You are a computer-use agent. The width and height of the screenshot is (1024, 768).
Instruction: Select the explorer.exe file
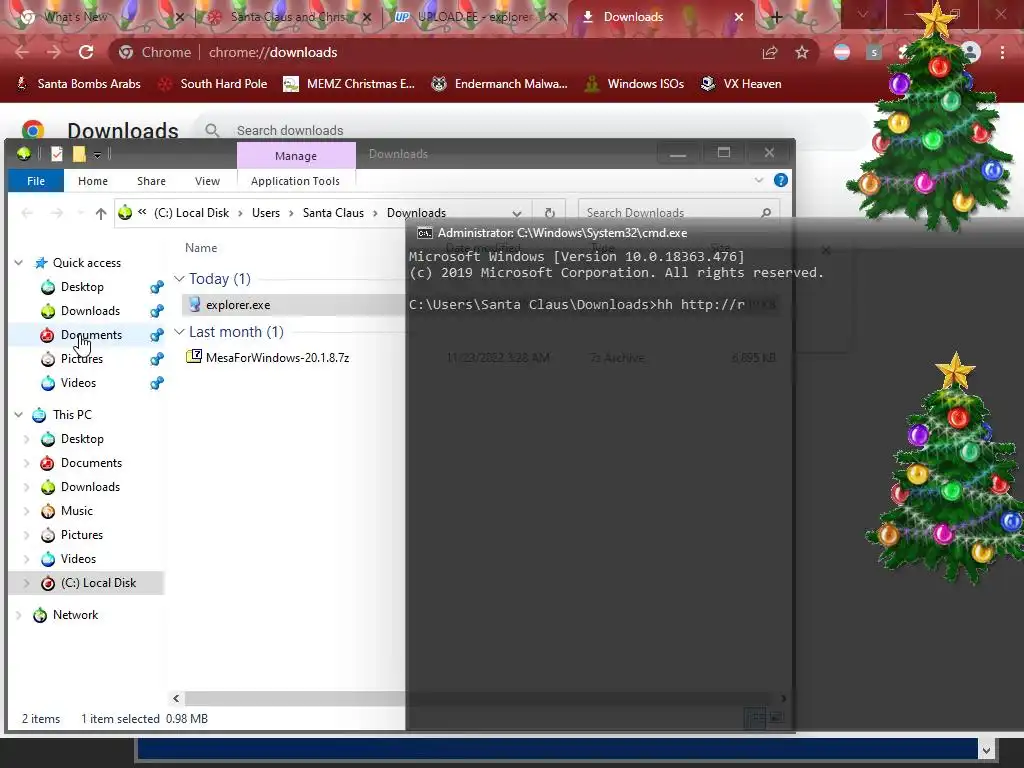[238, 304]
